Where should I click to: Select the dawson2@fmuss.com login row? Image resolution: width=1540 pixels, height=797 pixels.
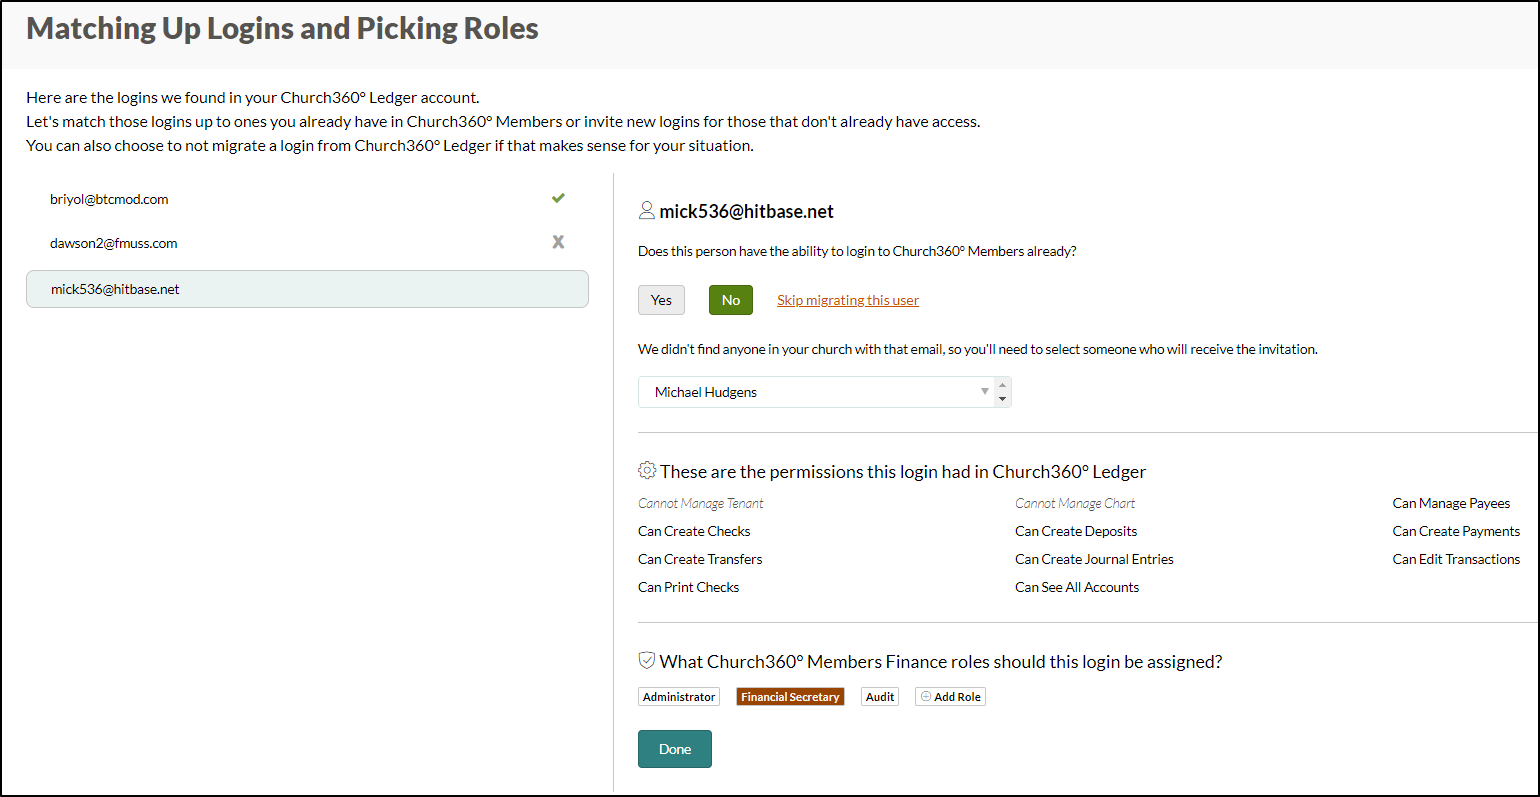[307, 243]
